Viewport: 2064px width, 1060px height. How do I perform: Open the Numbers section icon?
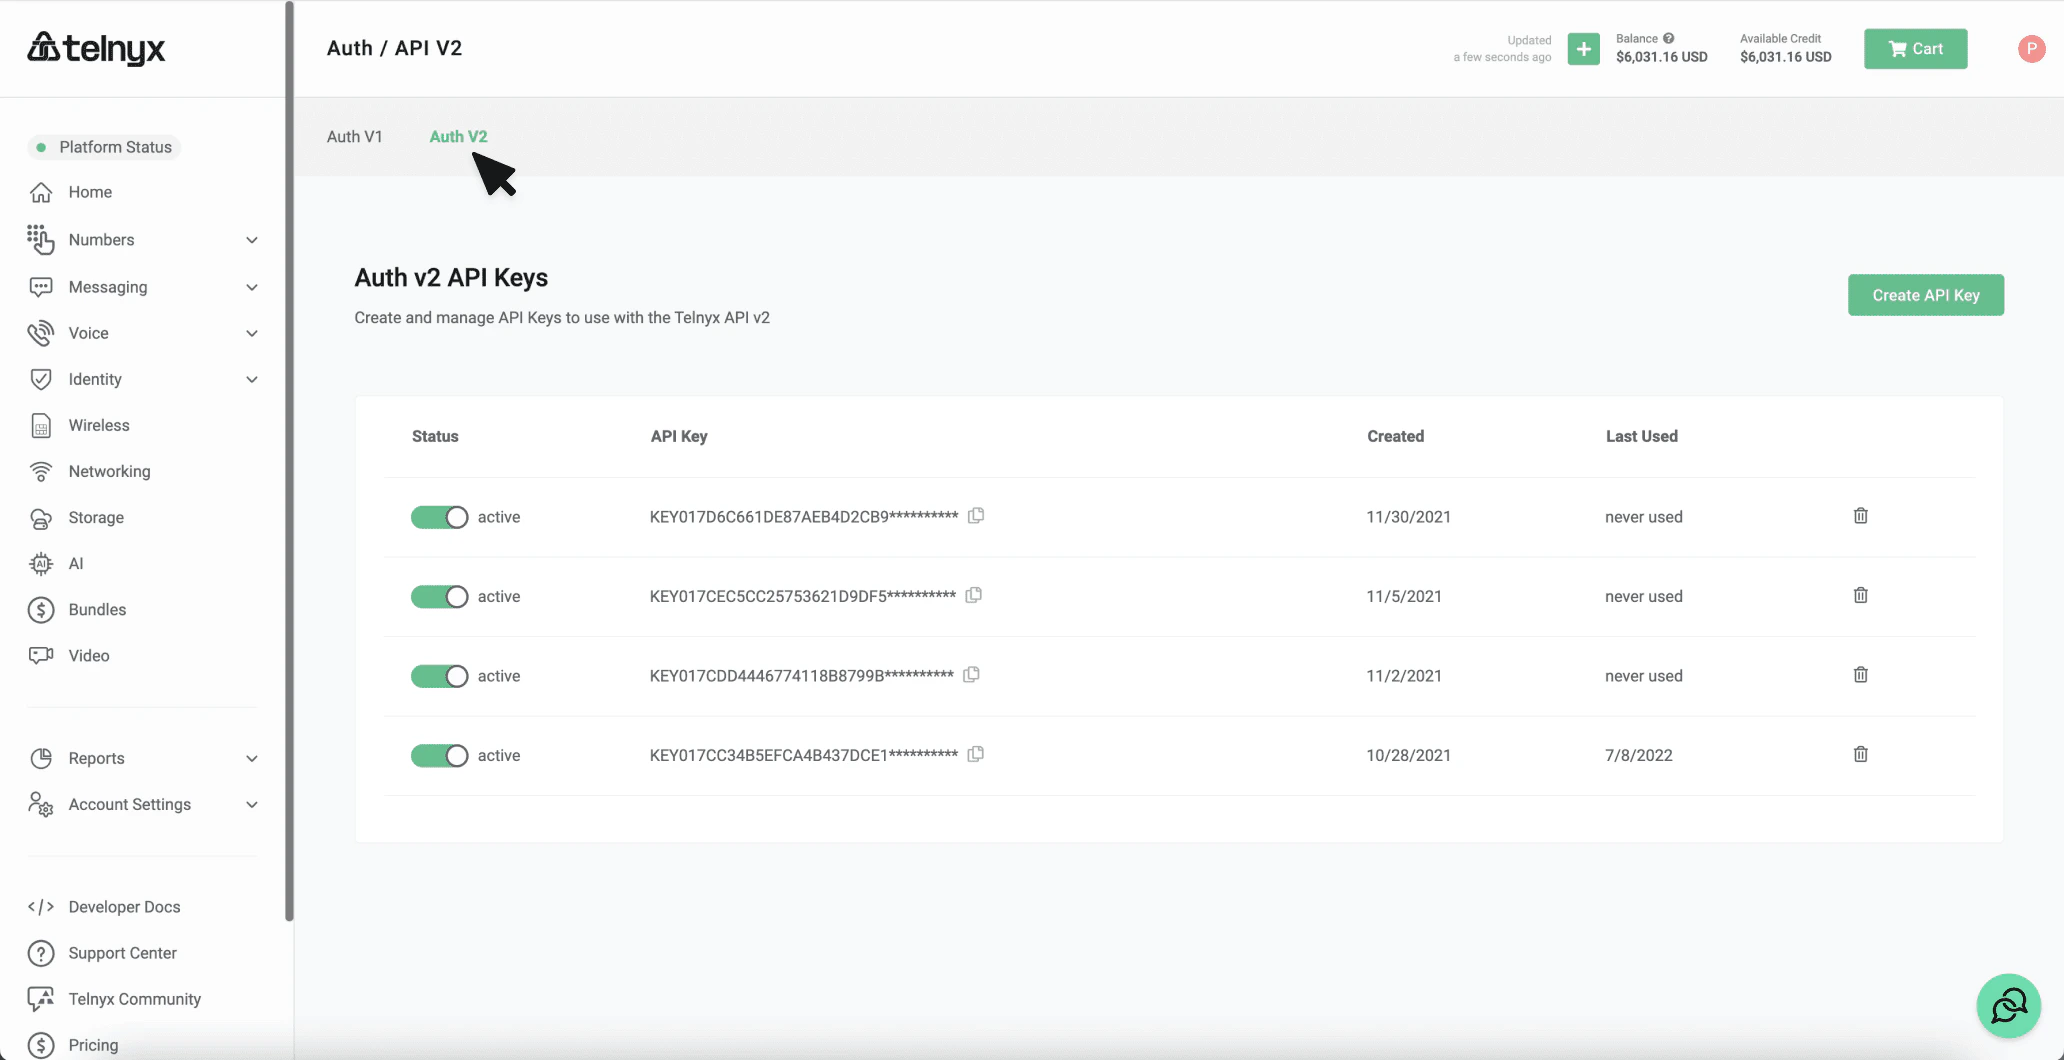coord(40,240)
